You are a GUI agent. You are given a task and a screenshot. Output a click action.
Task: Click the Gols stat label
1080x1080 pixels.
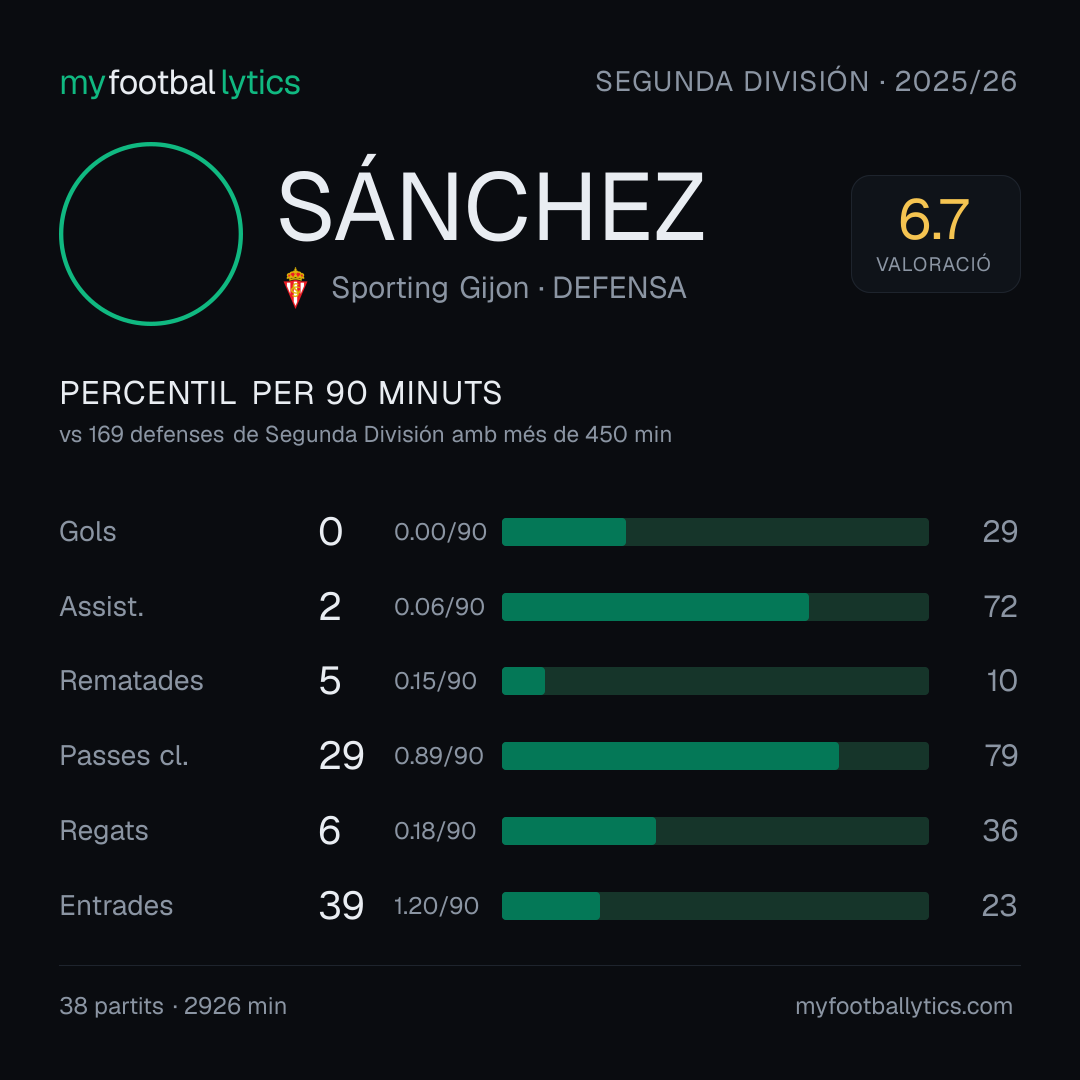[87, 532]
